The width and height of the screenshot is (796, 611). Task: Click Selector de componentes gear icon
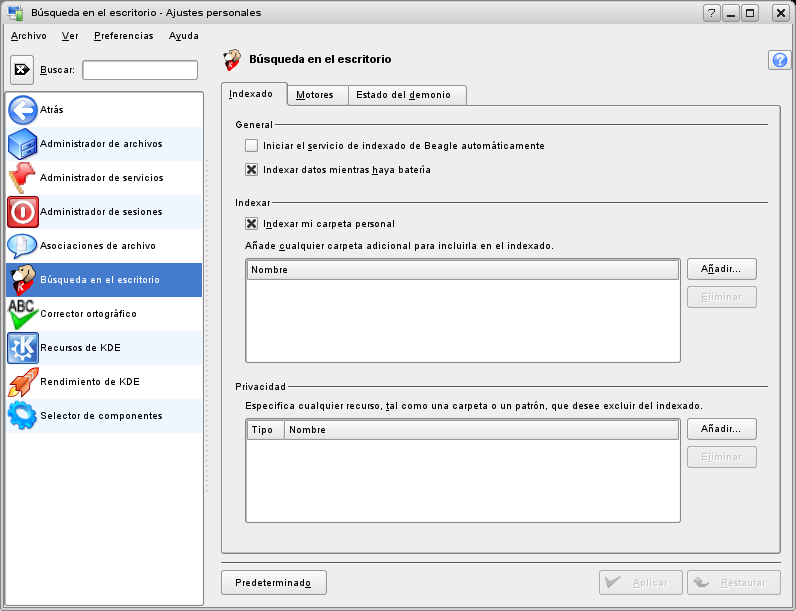(x=22, y=416)
